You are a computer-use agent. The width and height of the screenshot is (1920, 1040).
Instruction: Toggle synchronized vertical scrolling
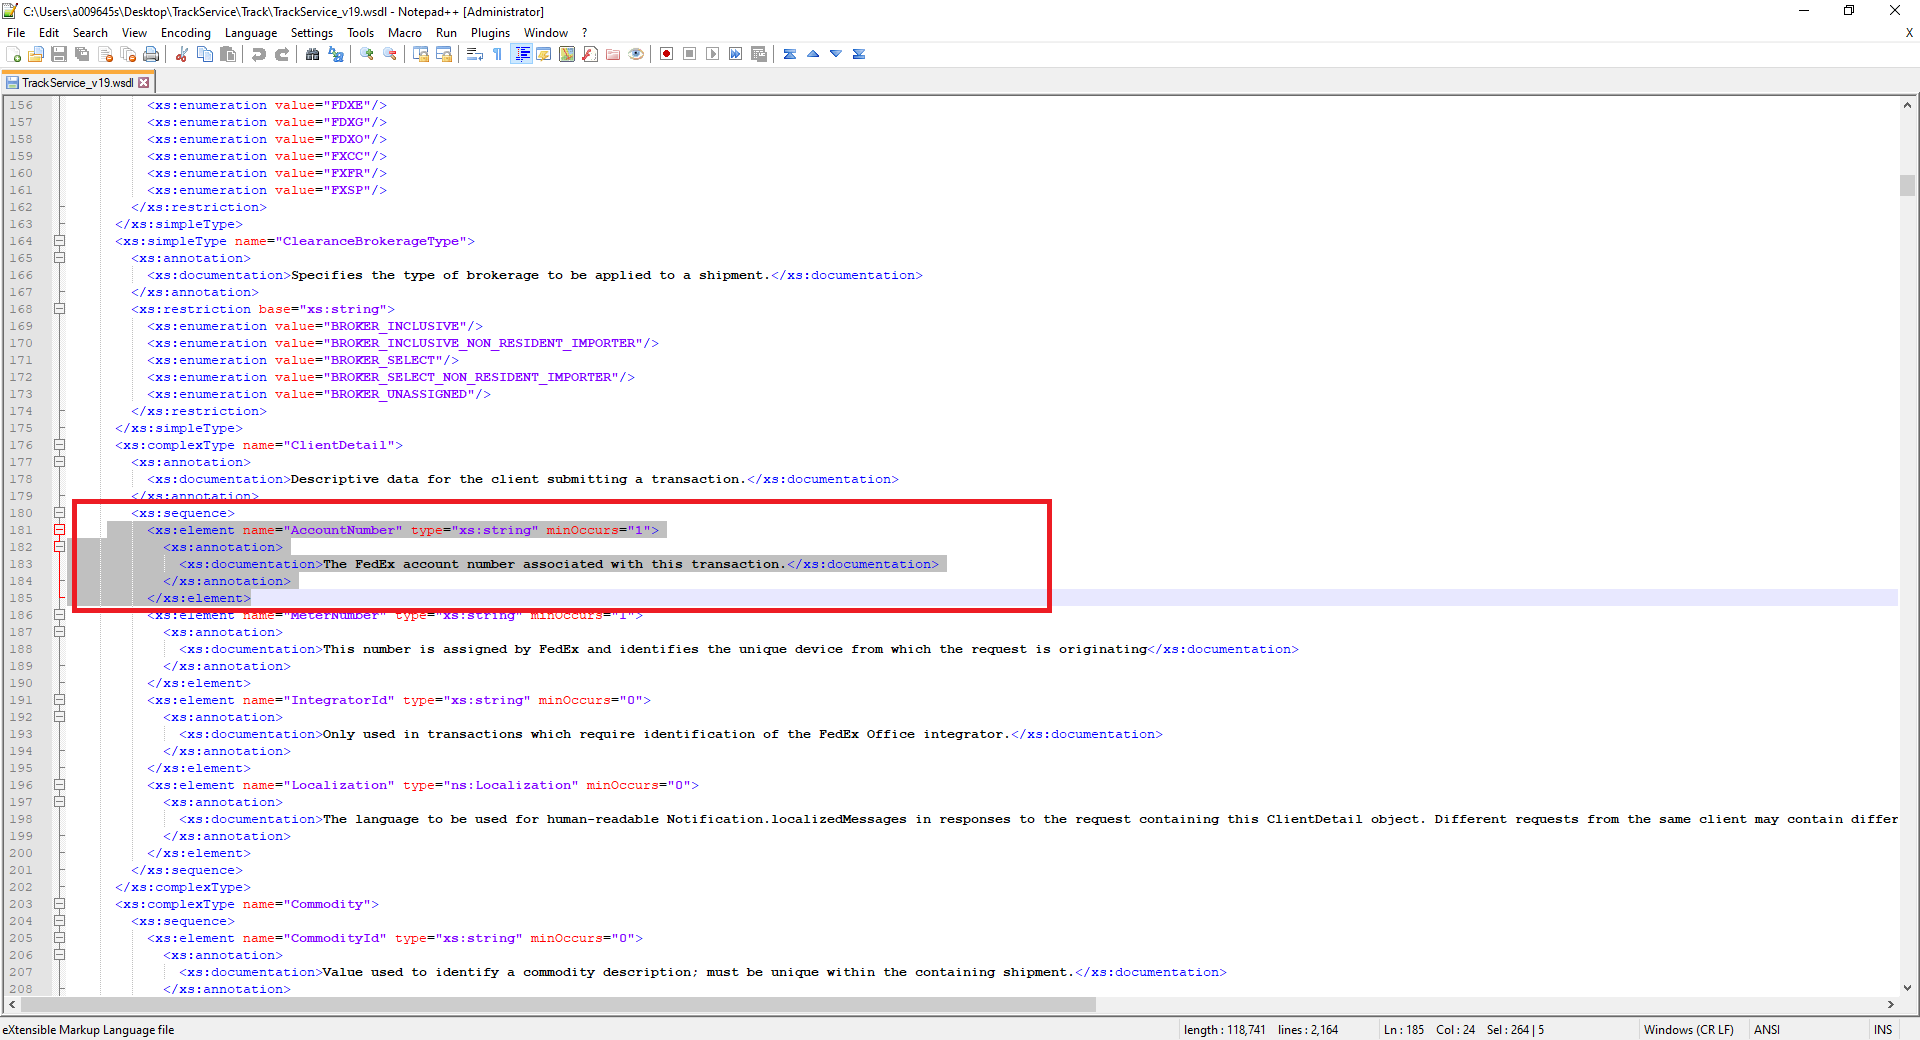[x=421, y=54]
